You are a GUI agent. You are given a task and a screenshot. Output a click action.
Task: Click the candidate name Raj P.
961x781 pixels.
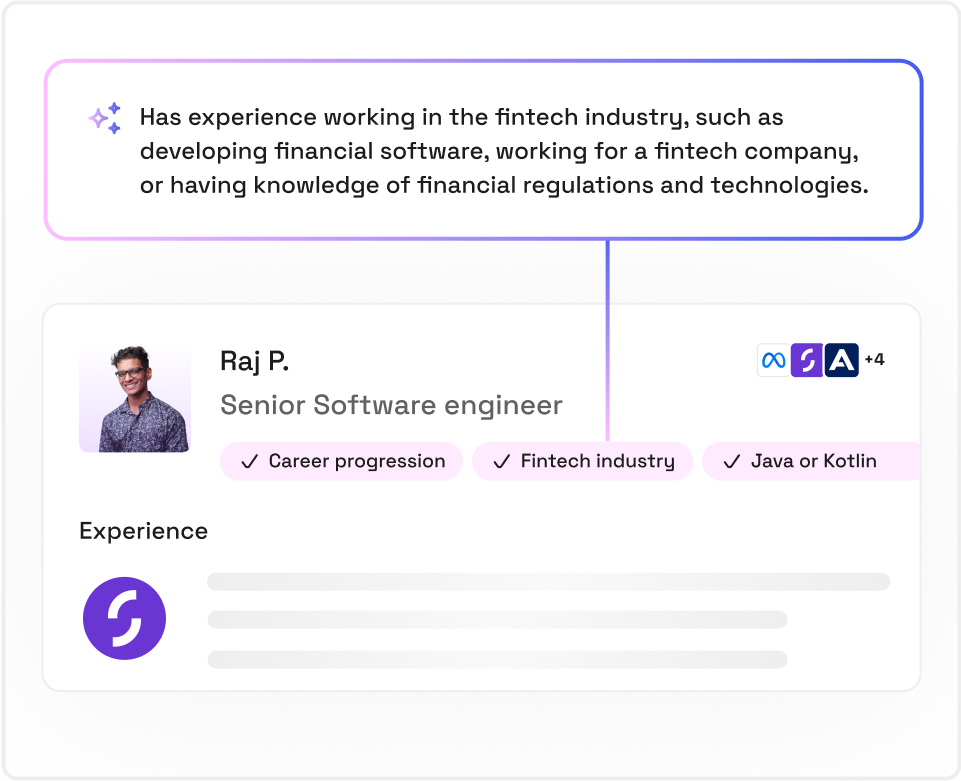pyautogui.click(x=254, y=362)
